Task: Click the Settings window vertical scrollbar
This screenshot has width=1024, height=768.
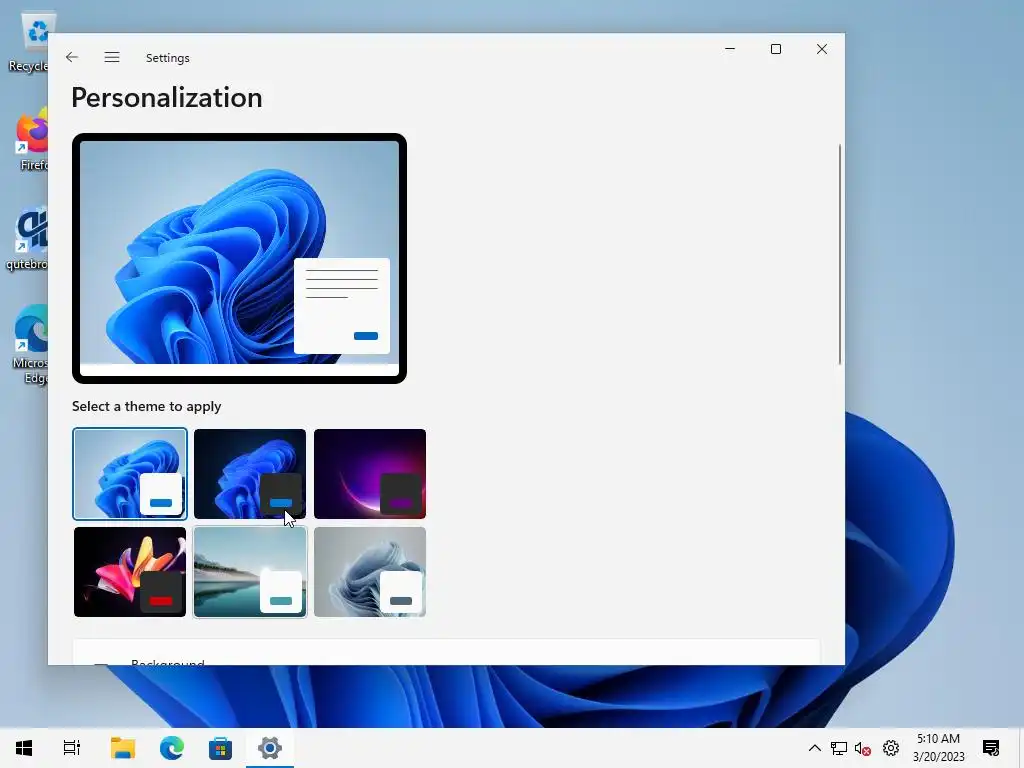Action: [x=839, y=255]
